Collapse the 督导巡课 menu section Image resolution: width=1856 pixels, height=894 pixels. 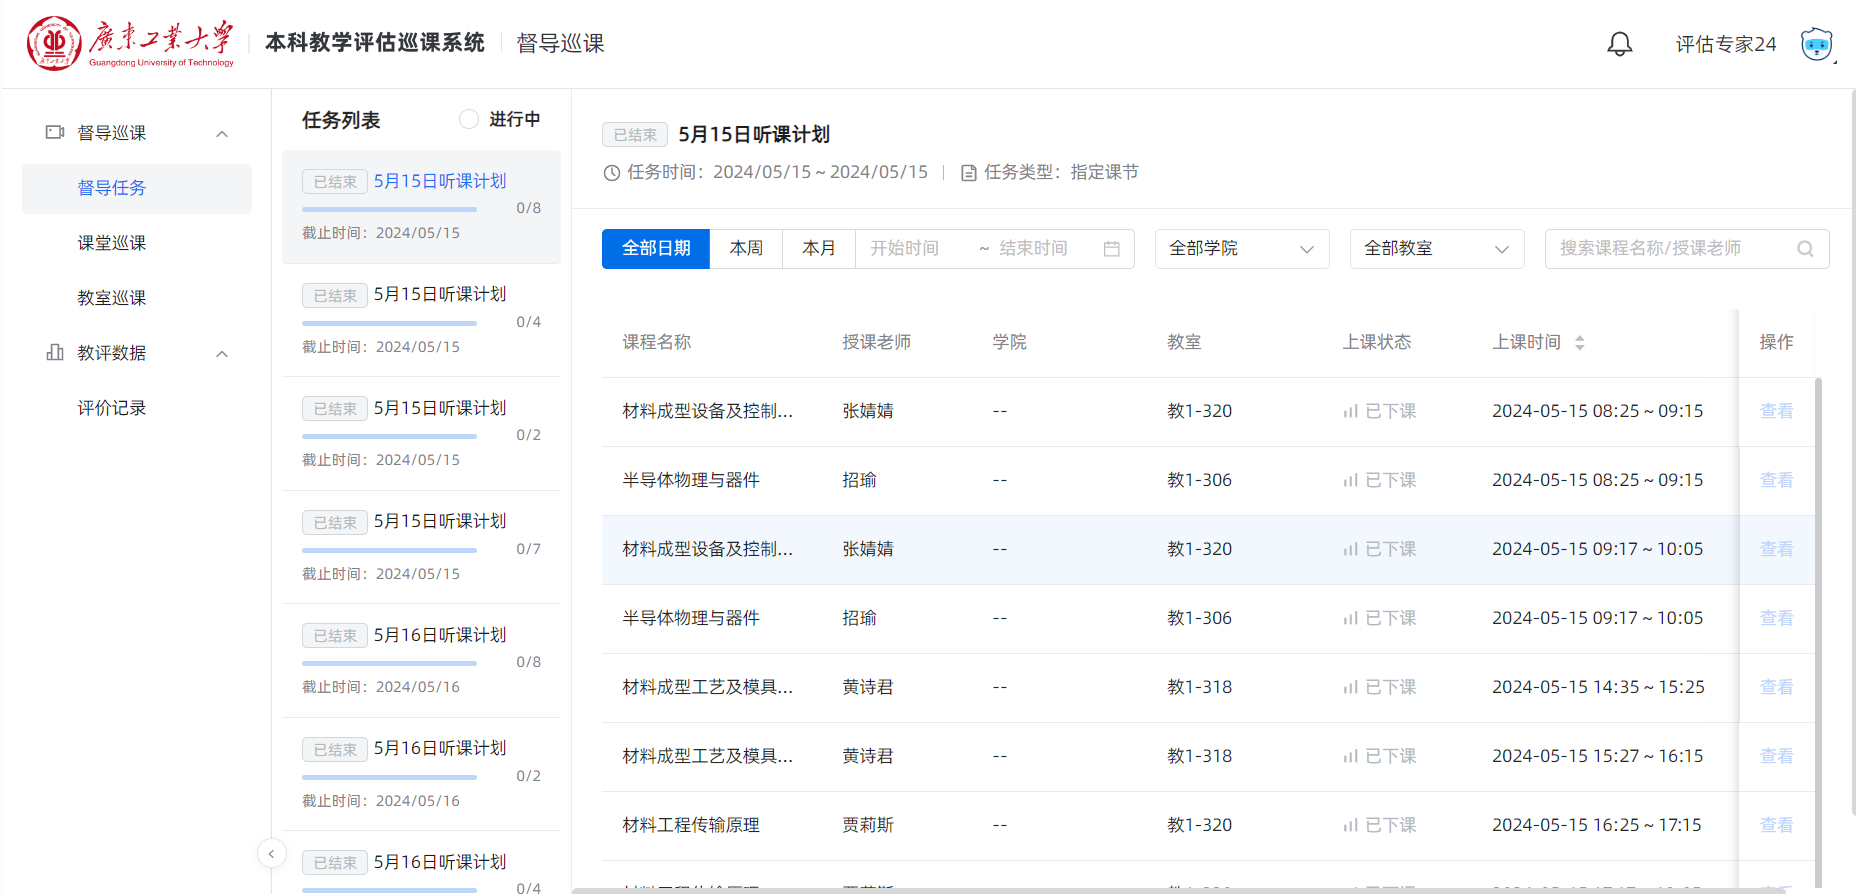point(222,134)
